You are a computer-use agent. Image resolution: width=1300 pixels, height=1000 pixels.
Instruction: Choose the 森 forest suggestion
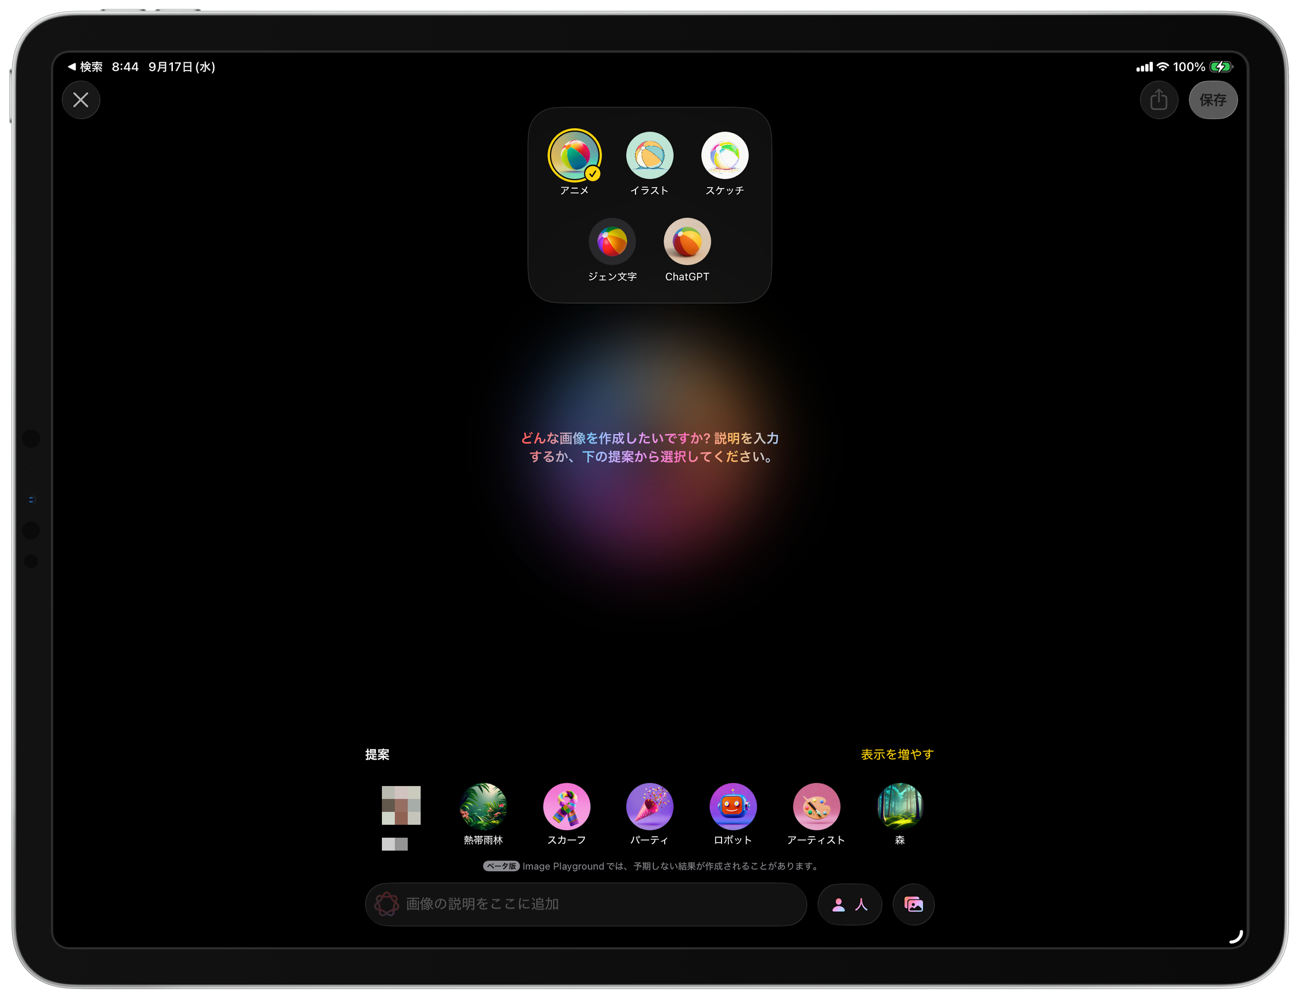click(x=899, y=805)
